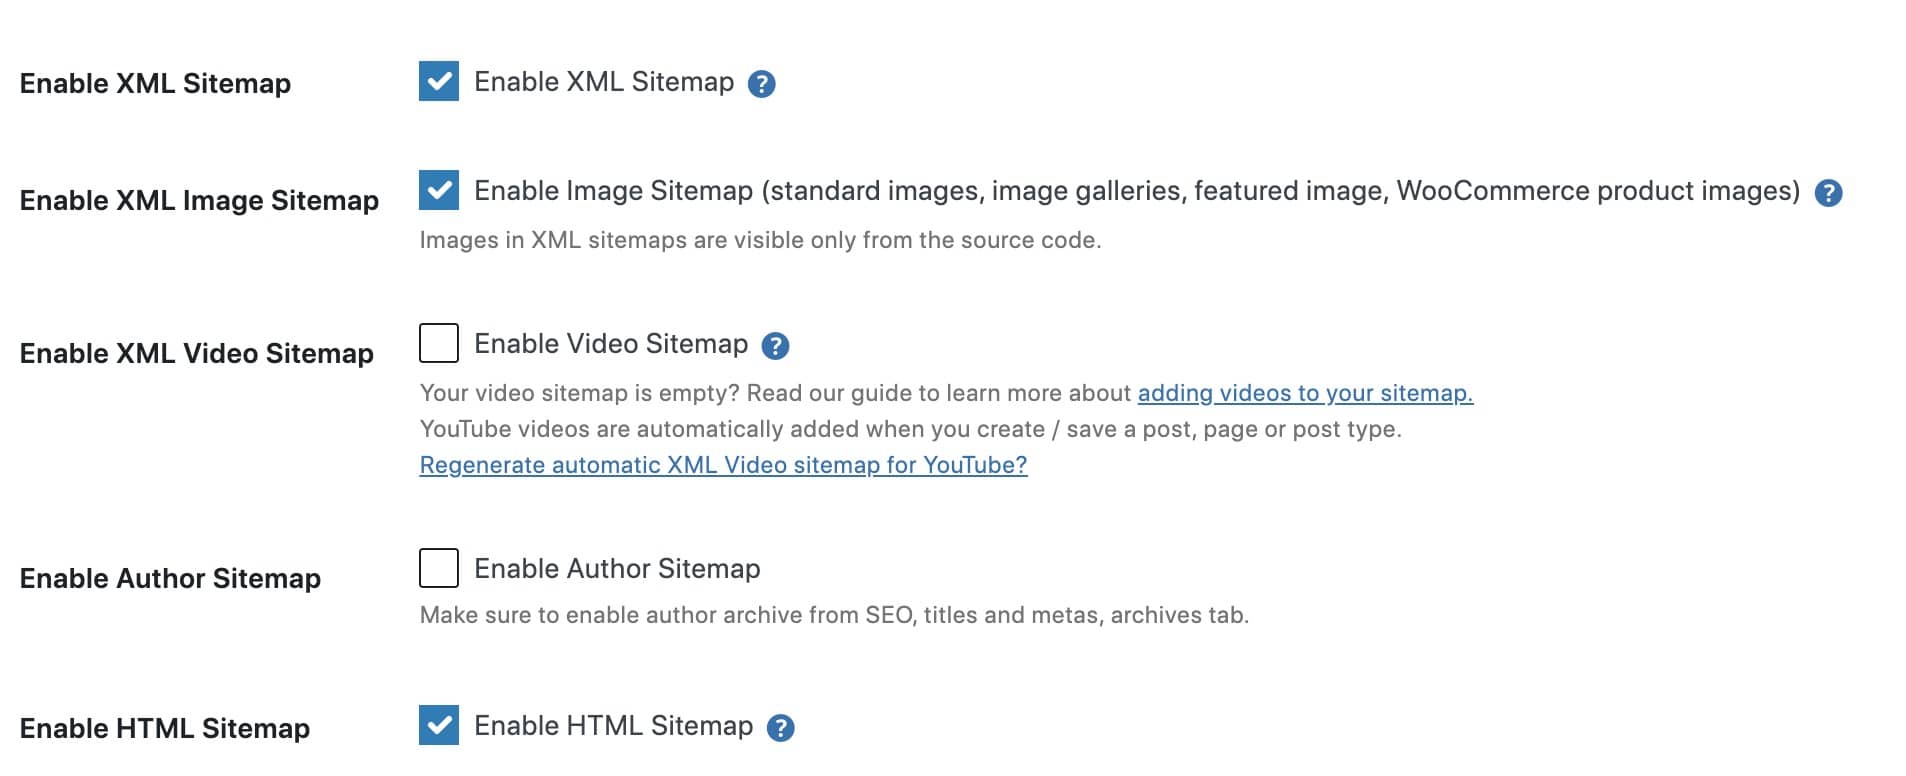Uncheck the Enable XML Sitemap checkbox

coord(439,81)
